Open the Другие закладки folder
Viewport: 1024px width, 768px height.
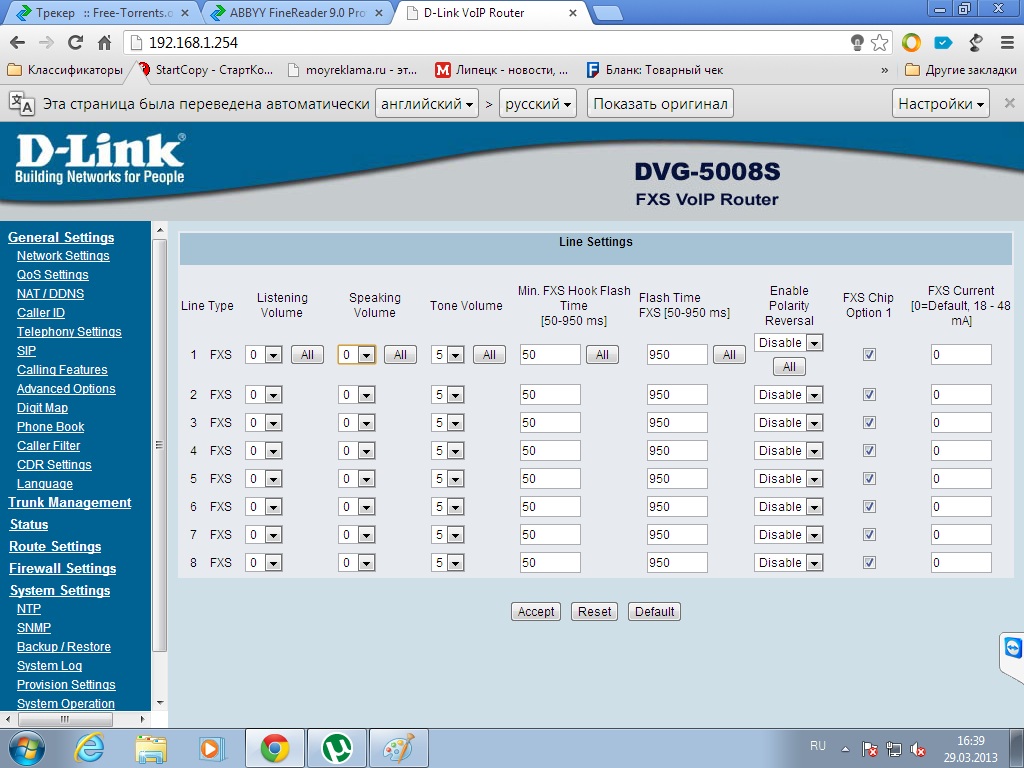961,70
